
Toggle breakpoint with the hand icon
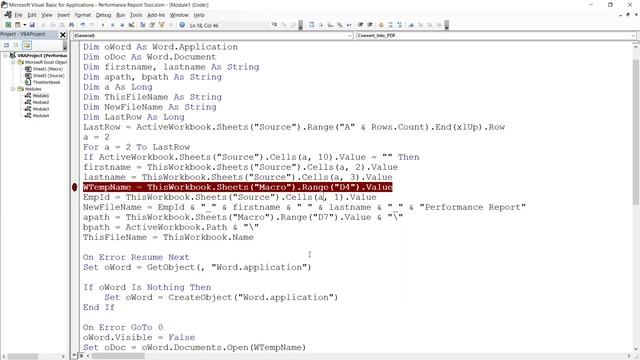click(x=381, y=25)
